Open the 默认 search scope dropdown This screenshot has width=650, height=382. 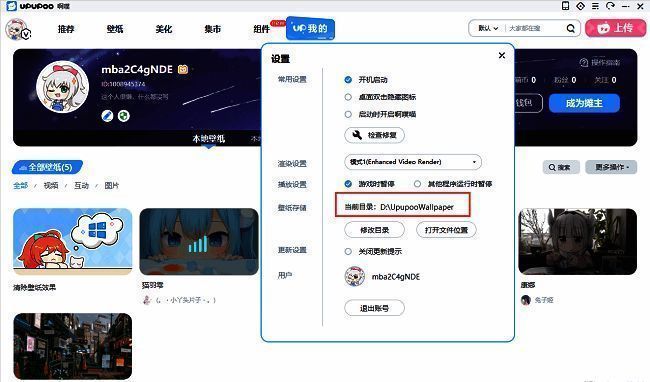pyautogui.click(x=488, y=28)
